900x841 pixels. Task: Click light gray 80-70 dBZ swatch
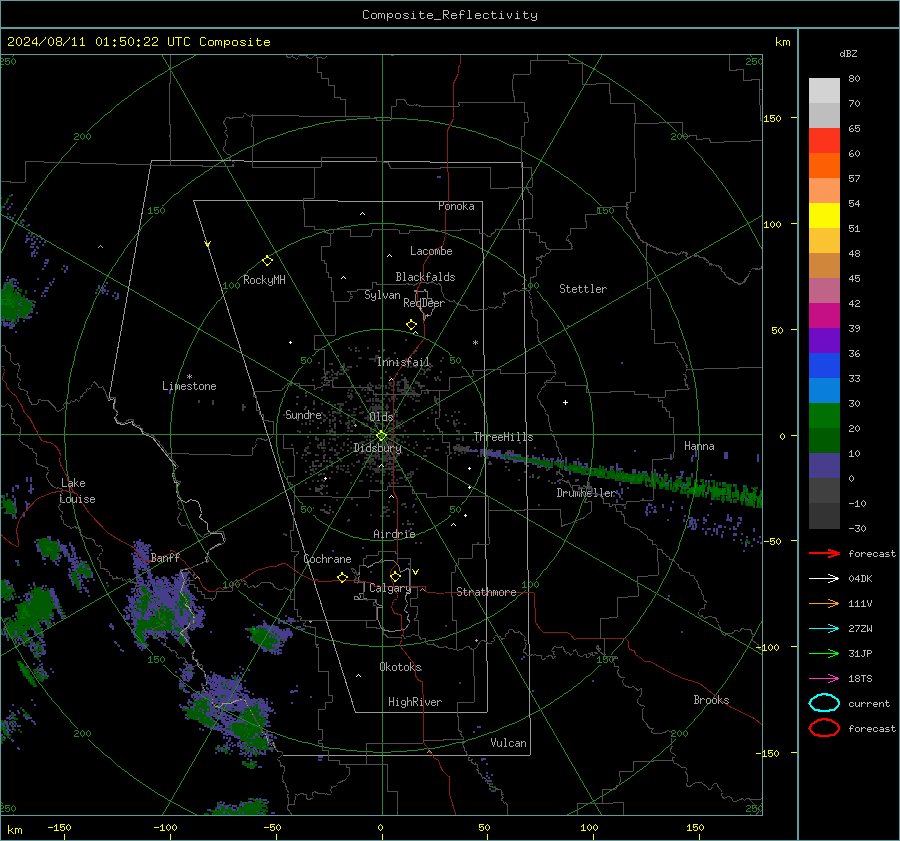pyautogui.click(x=824, y=91)
